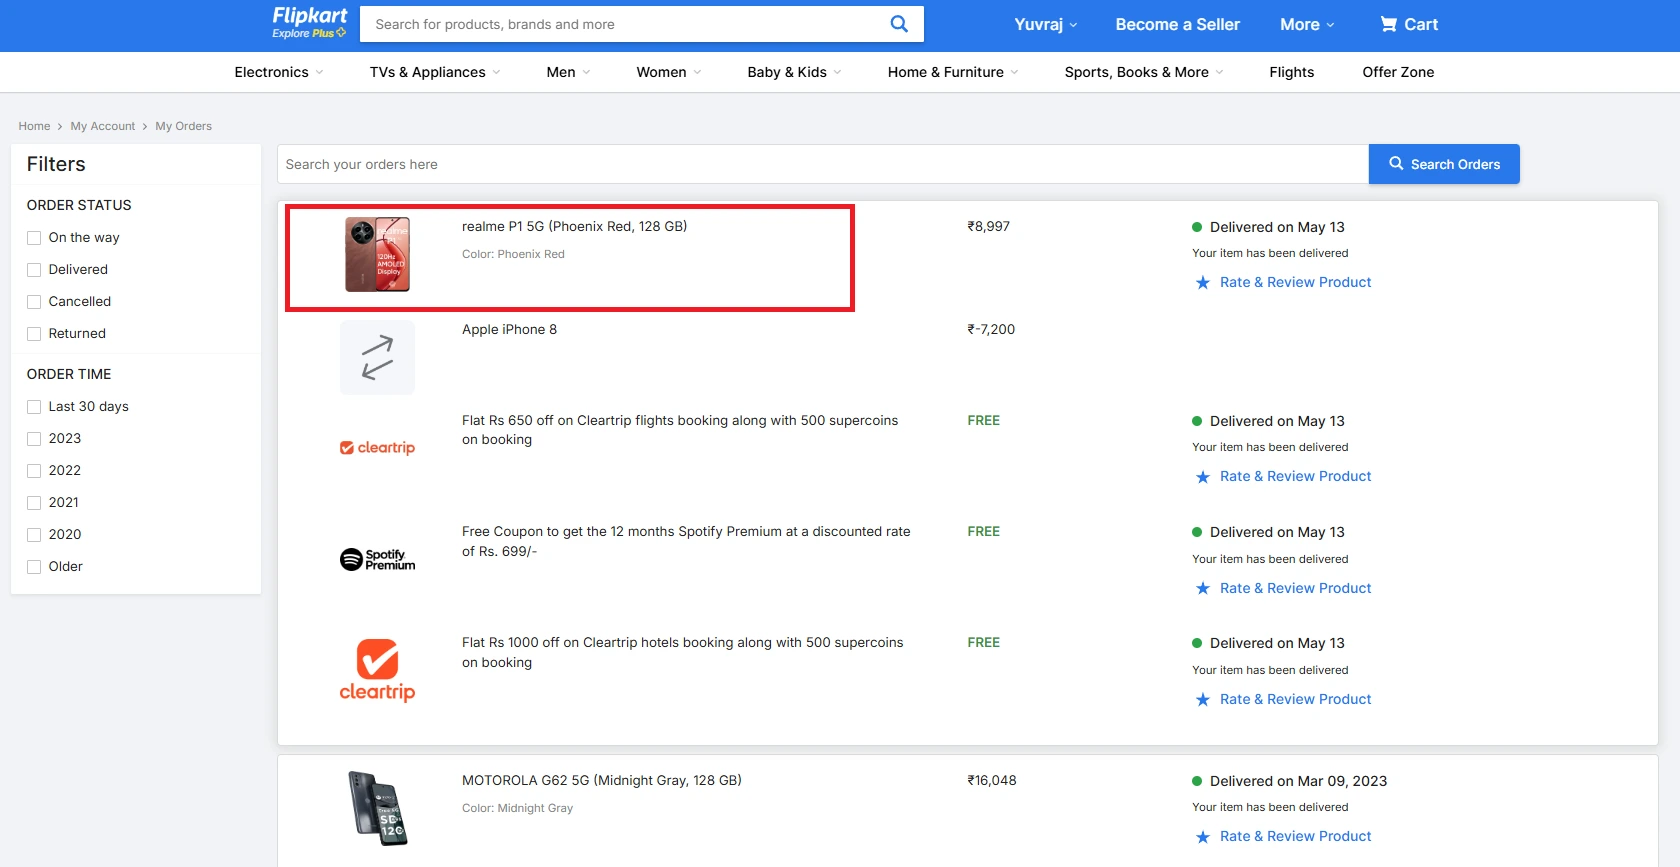Click the star icon in the Cleartrip hotels row
1680x867 pixels.
coord(1202,700)
